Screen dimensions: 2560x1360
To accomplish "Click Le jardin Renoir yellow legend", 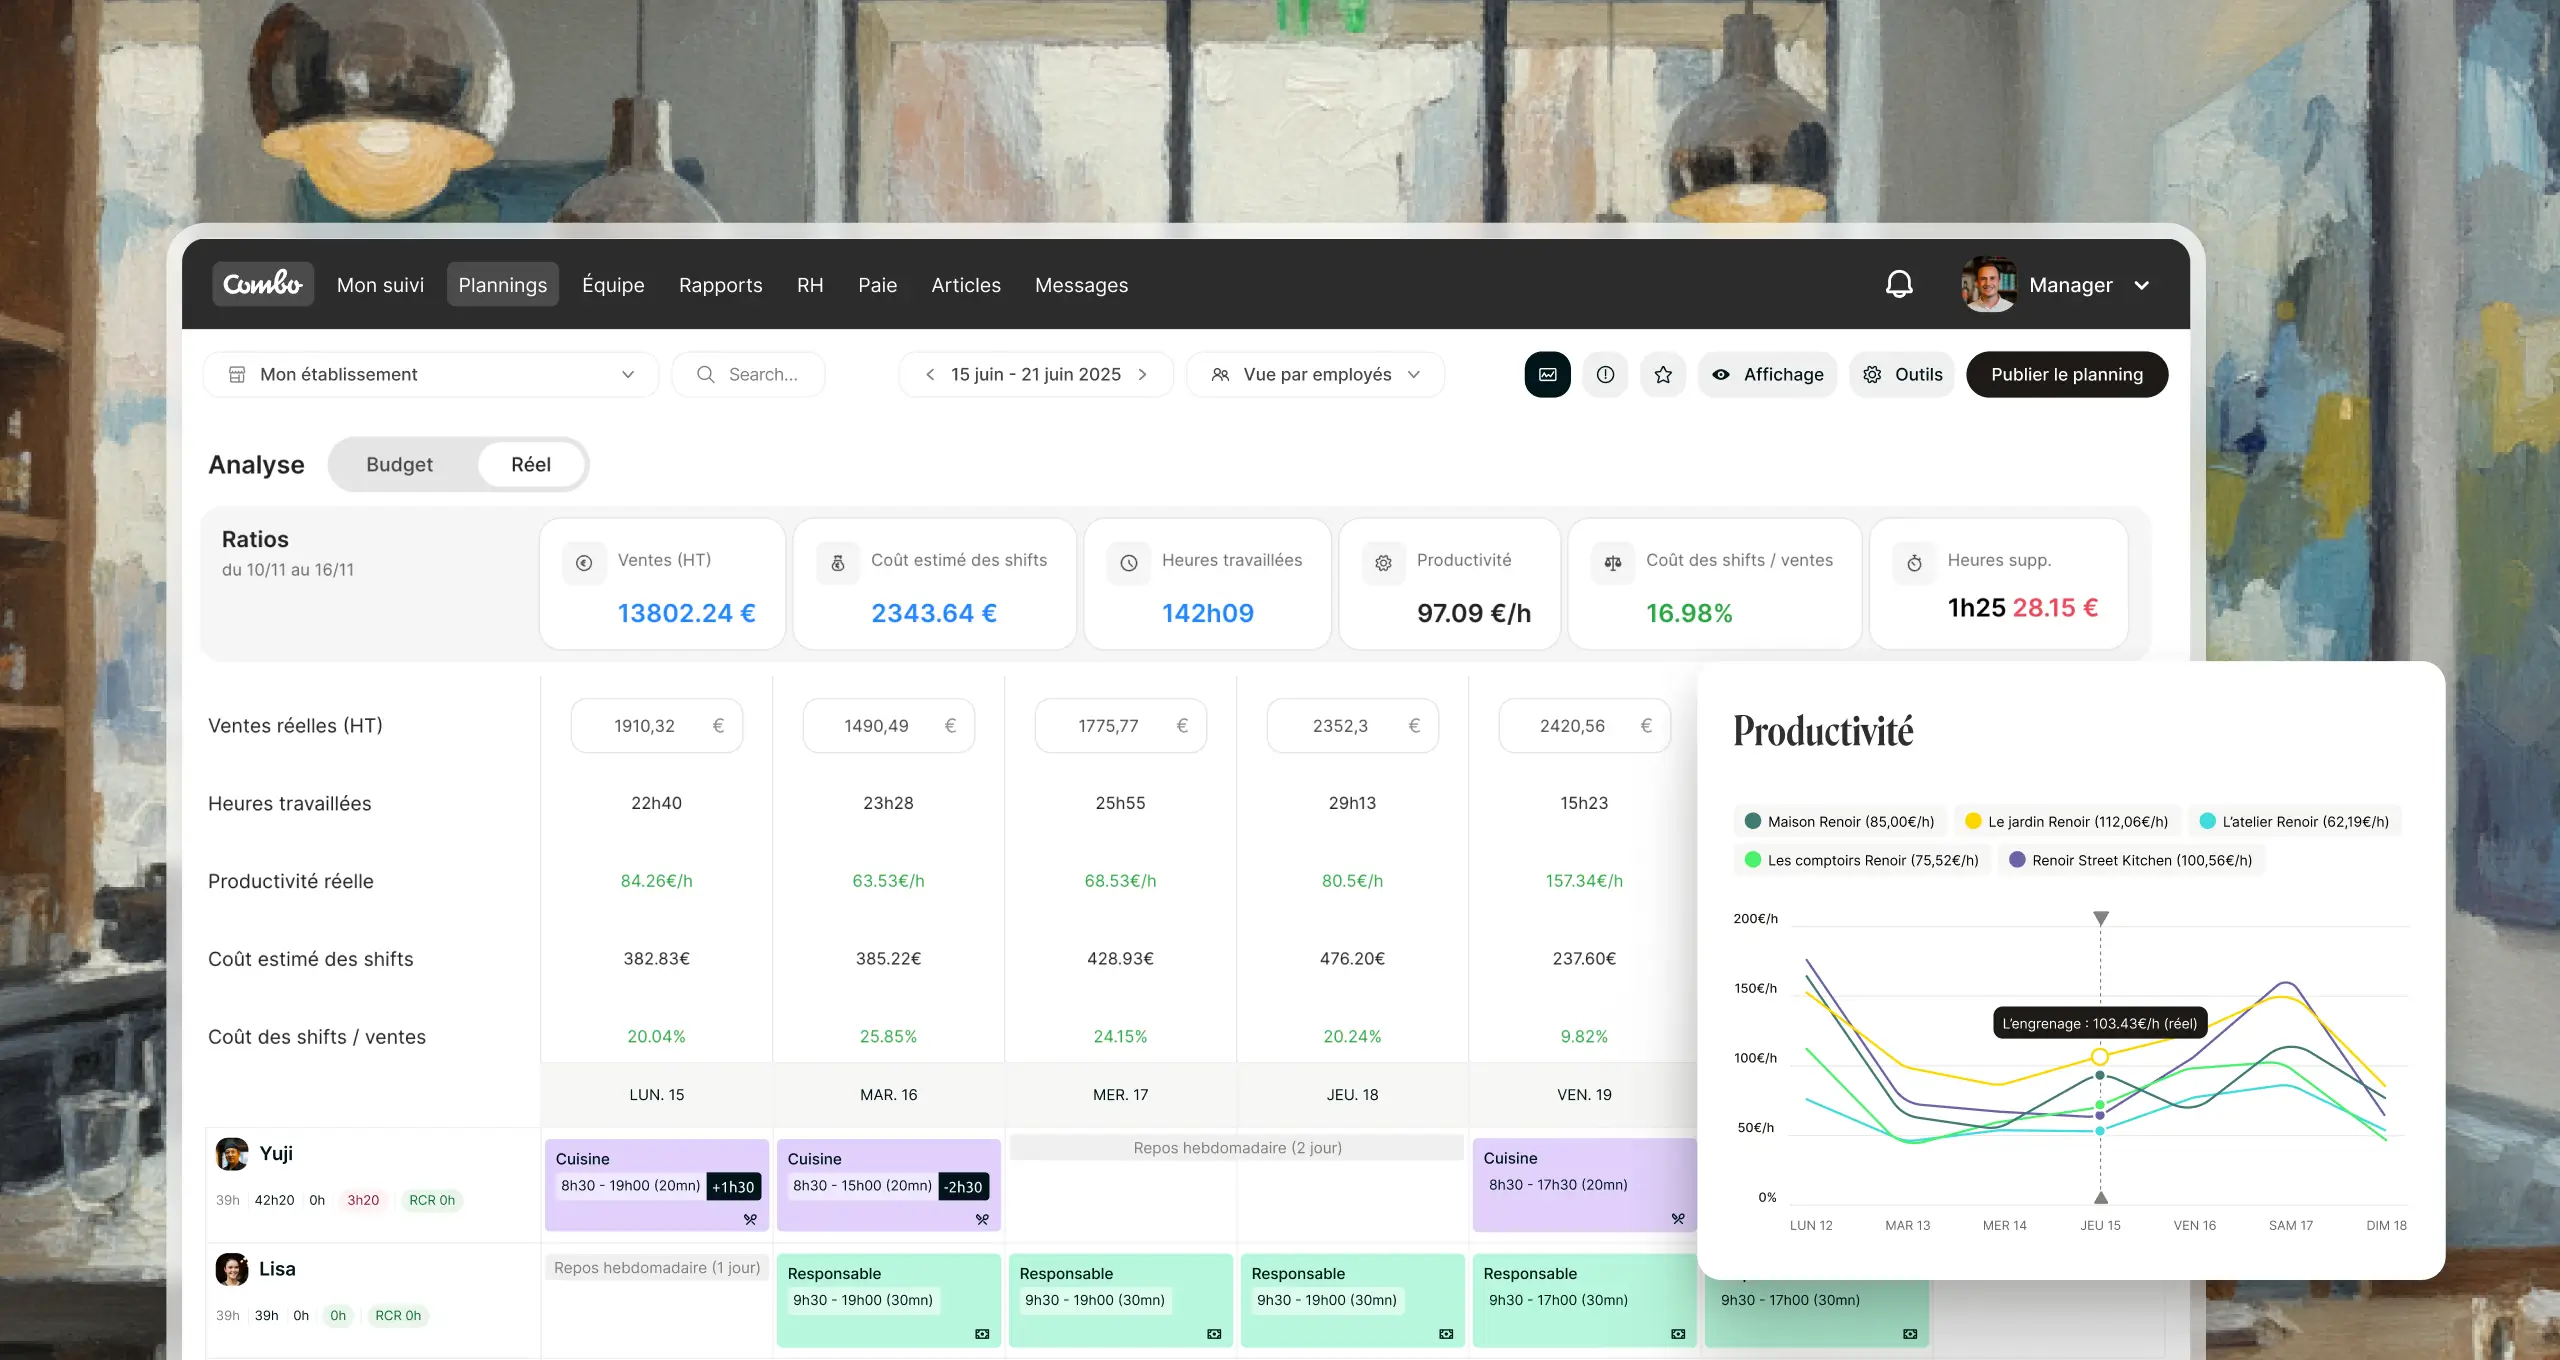I will (x=2066, y=821).
